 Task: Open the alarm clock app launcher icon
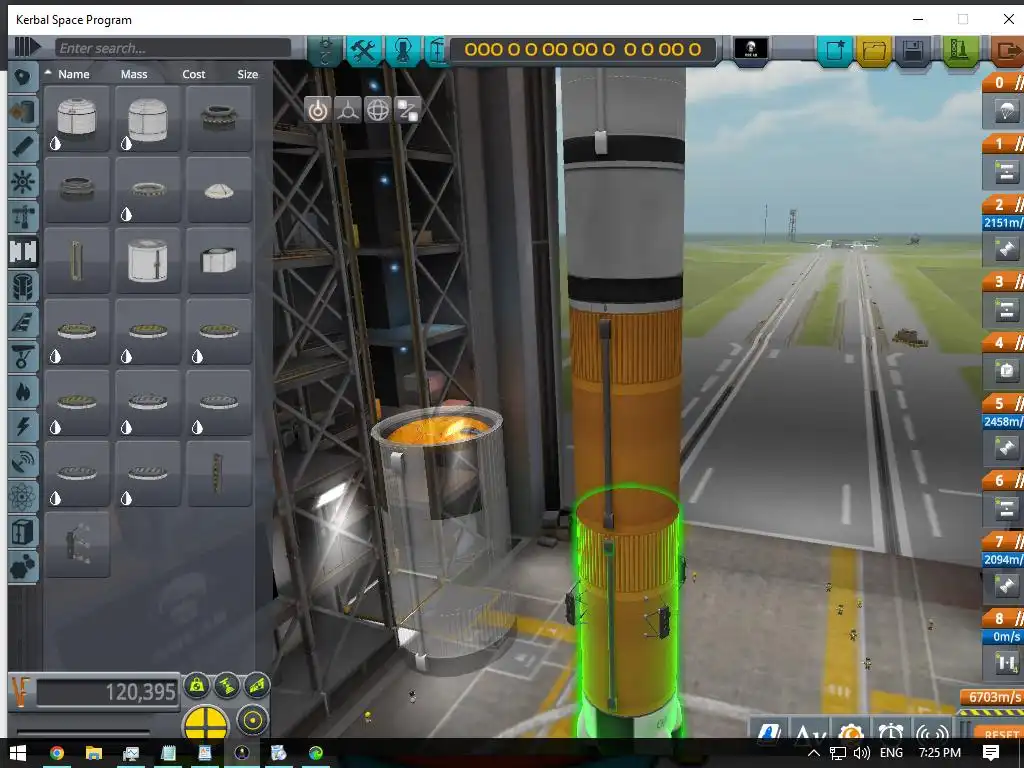[x=891, y=729]
